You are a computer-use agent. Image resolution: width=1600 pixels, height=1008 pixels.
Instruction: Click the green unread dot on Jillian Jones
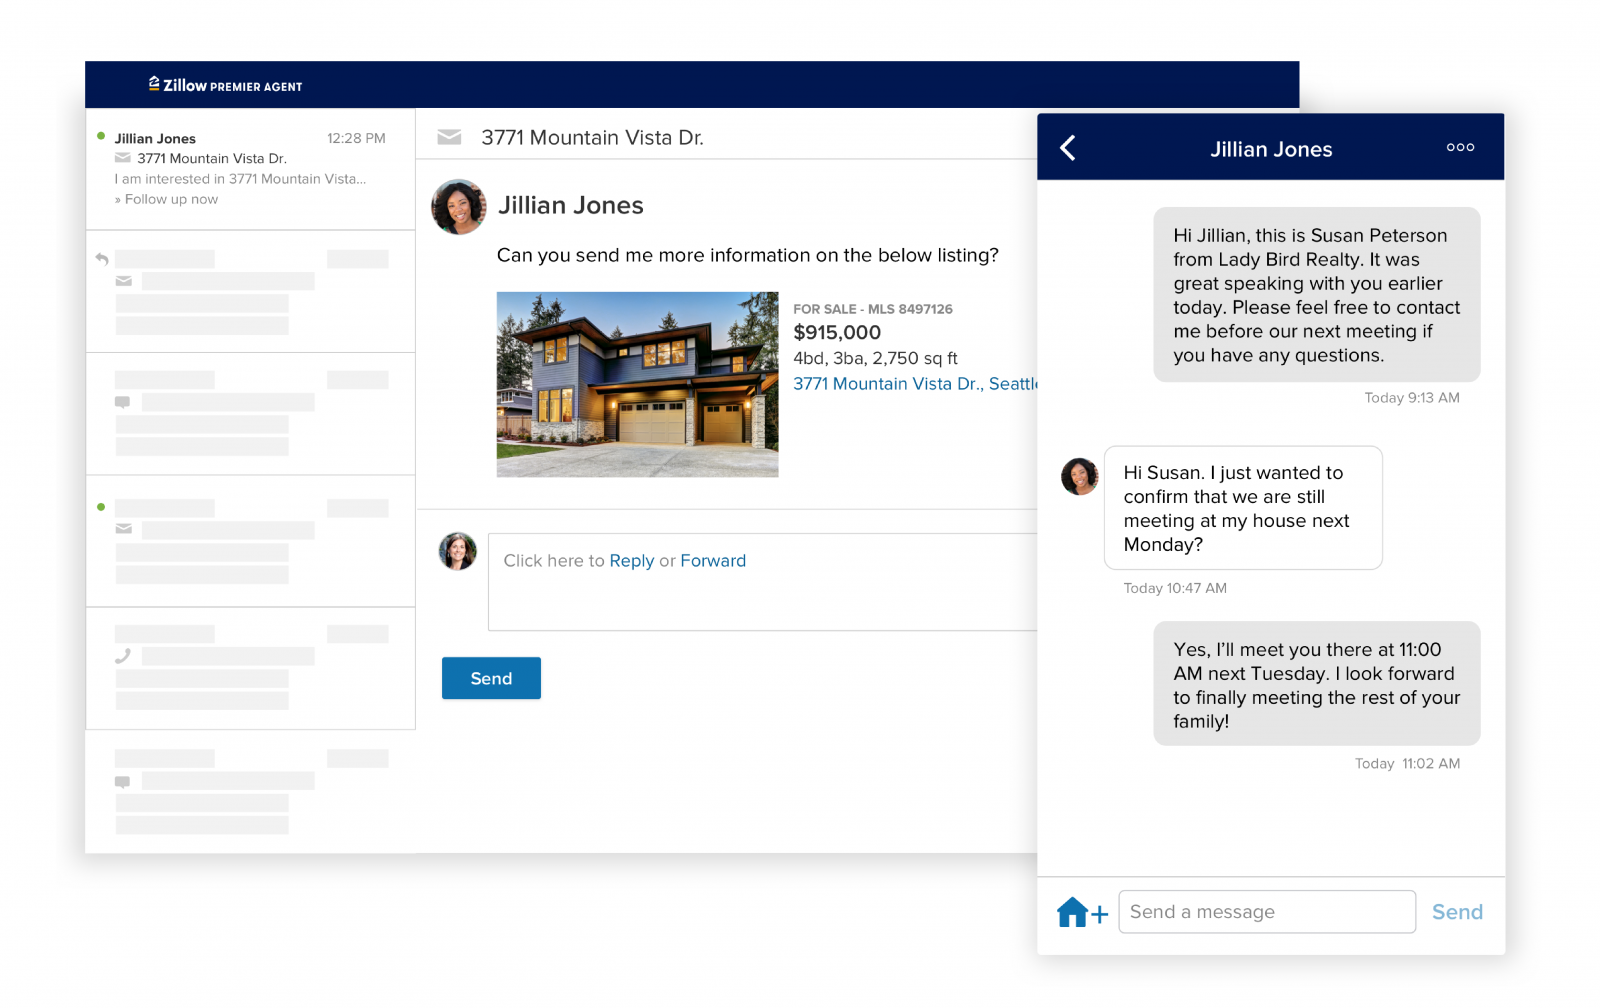click(x=101, y=136)
